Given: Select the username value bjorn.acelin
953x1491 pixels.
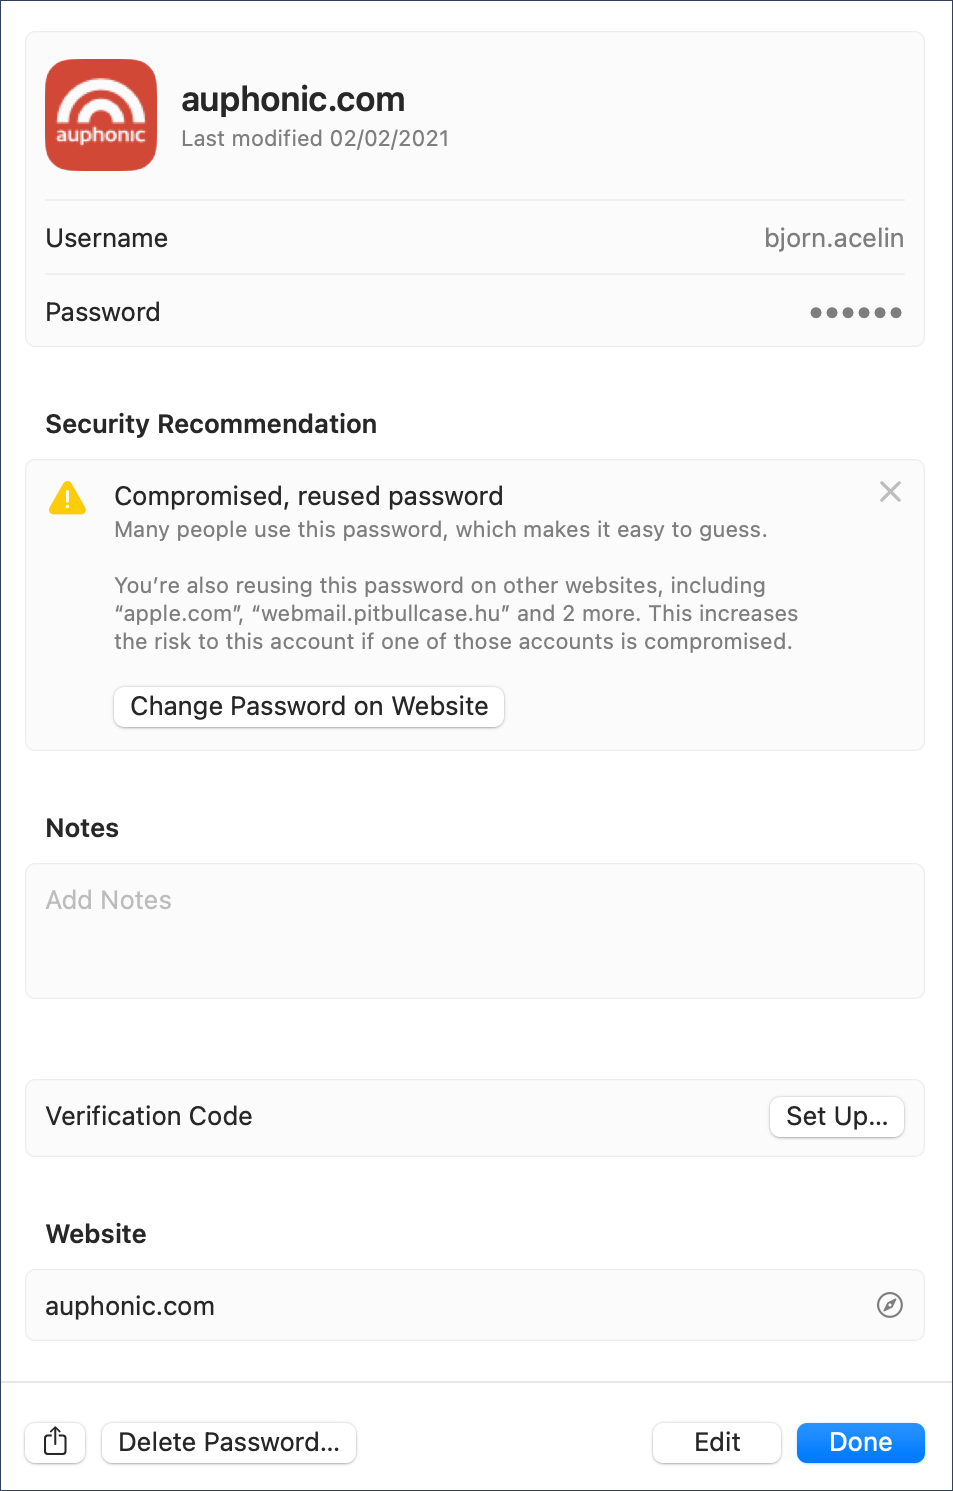Looking at the screenshot, I should pos(833,238).
